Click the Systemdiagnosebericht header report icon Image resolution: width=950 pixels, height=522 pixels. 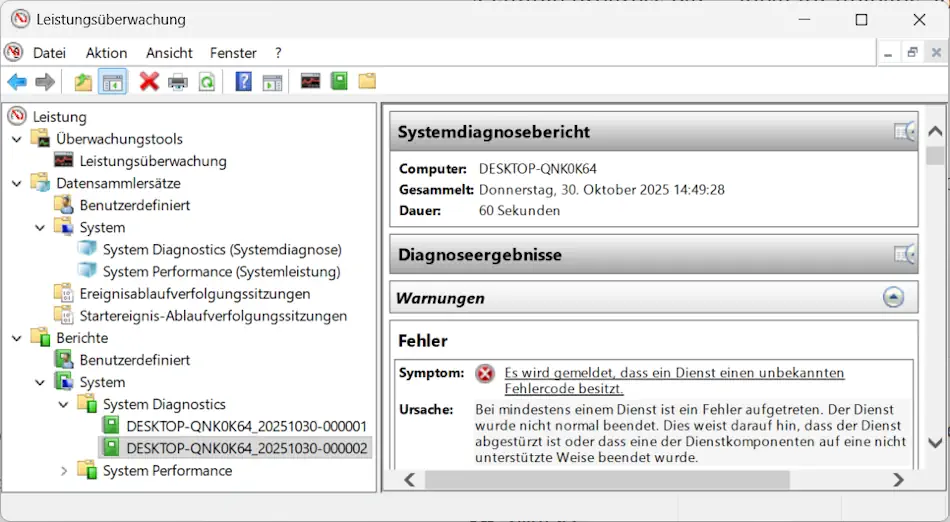coord(905,131)
